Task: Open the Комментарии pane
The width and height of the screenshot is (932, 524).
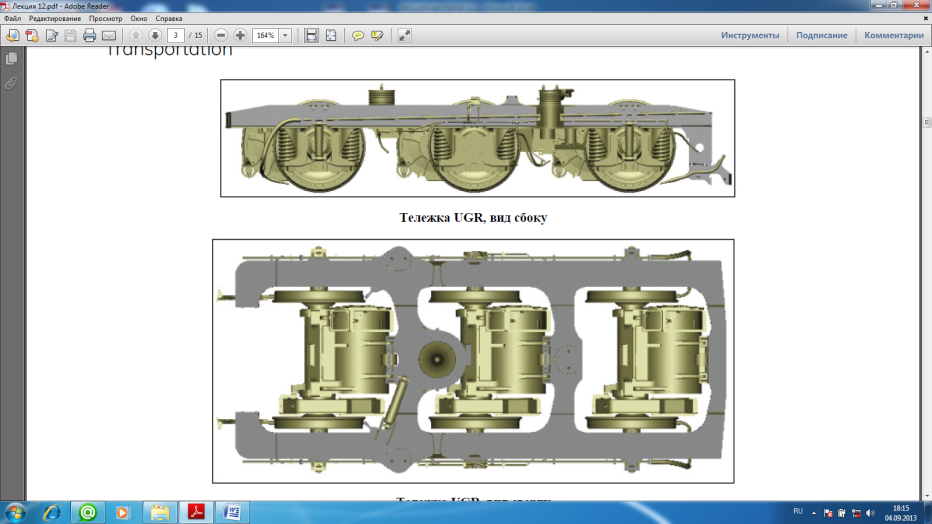Action: click(893, 36)
